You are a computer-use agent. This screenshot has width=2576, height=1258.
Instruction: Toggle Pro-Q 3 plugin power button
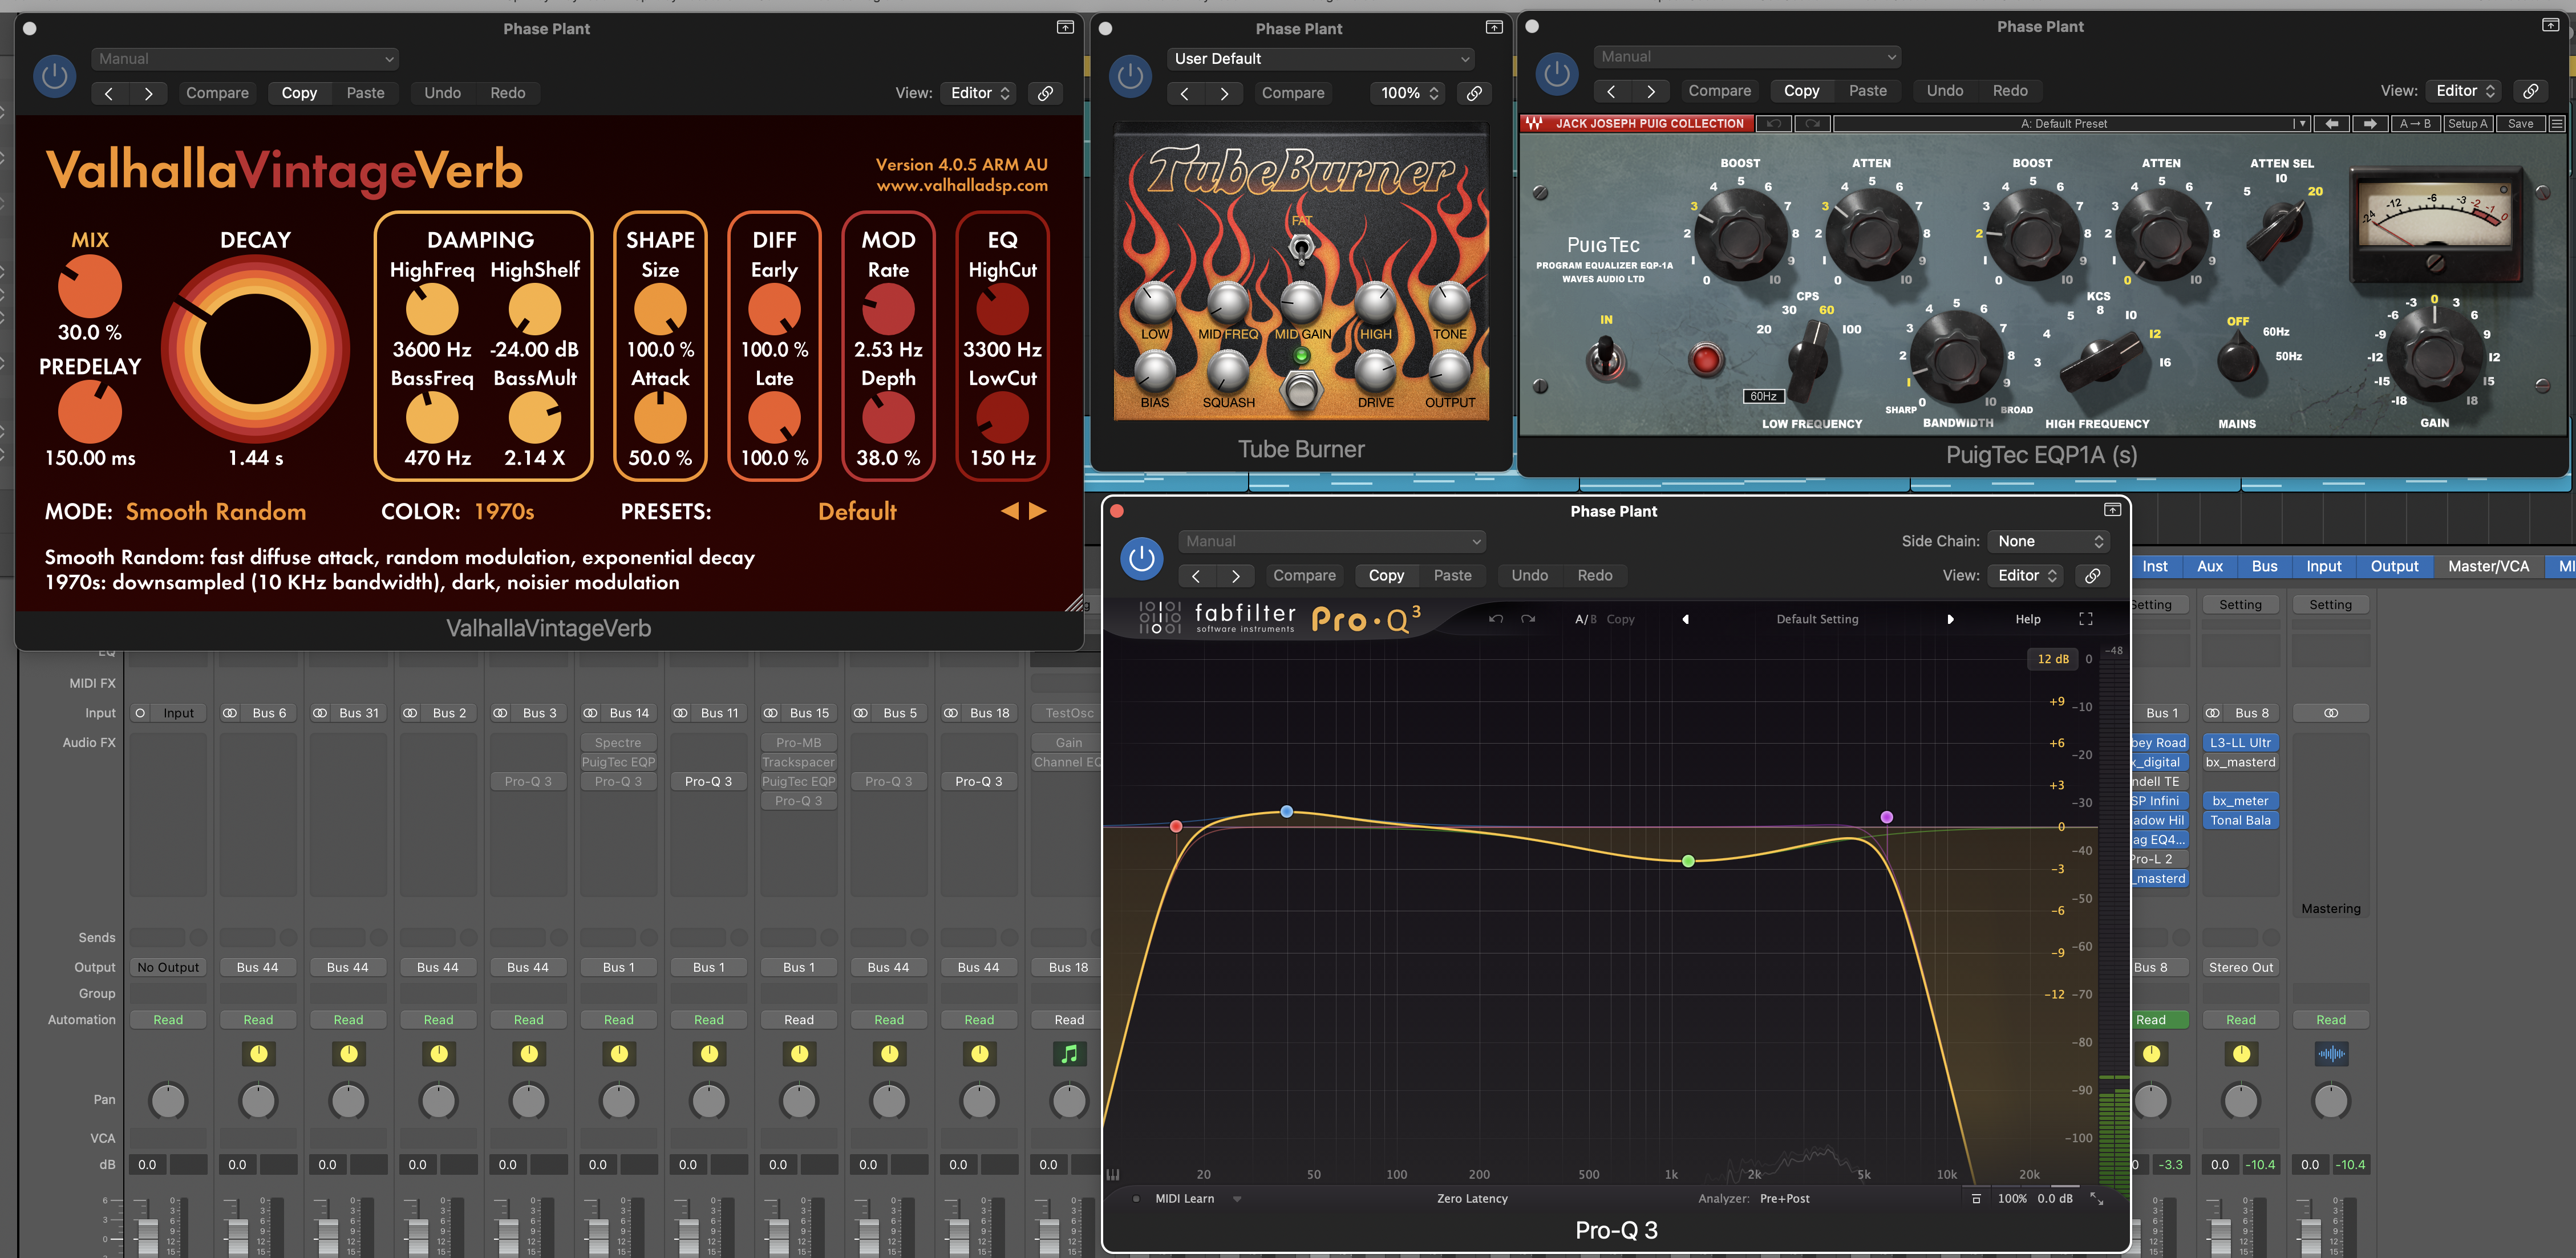[x=1142, y=559]
